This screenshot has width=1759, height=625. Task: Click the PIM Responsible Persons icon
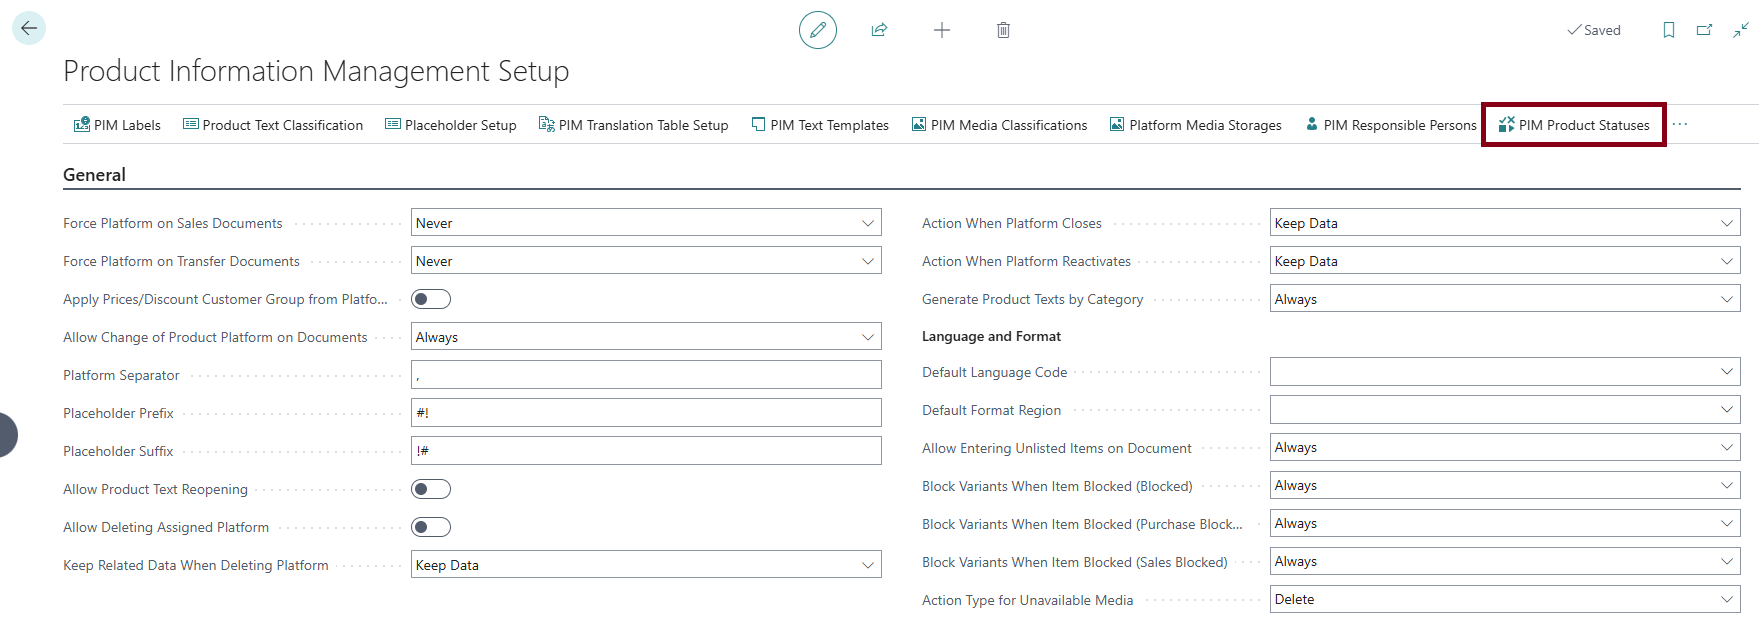tap(1312, 124)
